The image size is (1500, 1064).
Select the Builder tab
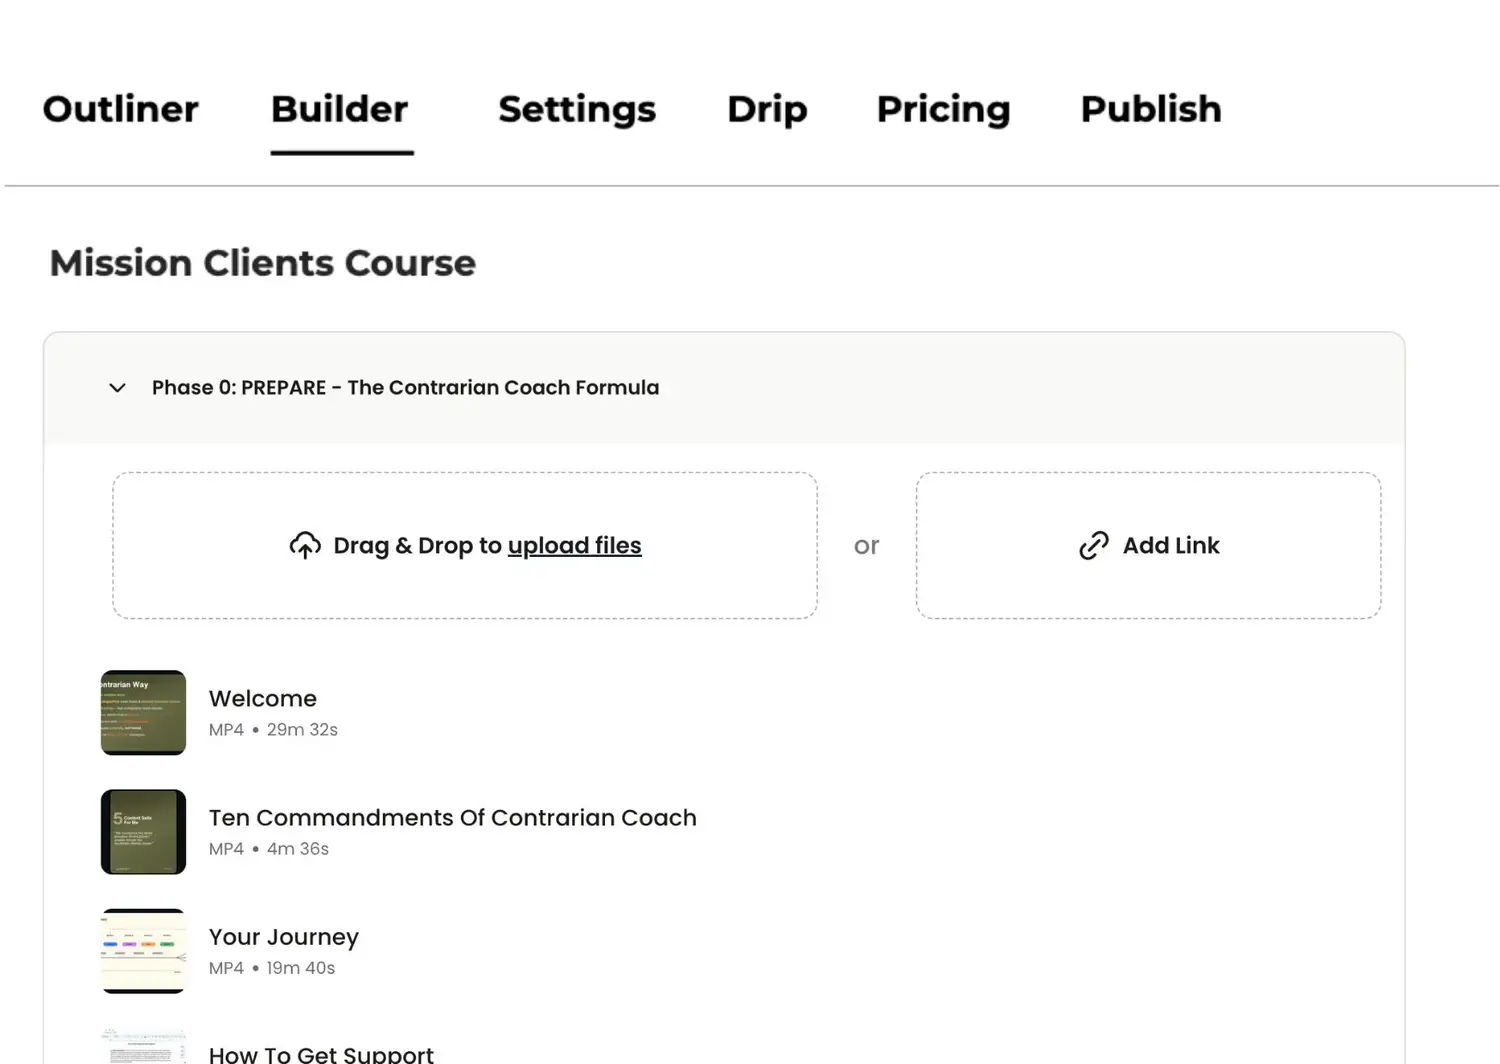coord(340,109)
